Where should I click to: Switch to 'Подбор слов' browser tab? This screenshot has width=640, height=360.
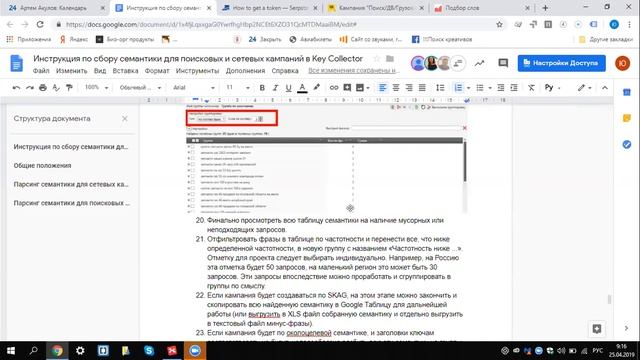pyautogui.click(x=482, y=8)
